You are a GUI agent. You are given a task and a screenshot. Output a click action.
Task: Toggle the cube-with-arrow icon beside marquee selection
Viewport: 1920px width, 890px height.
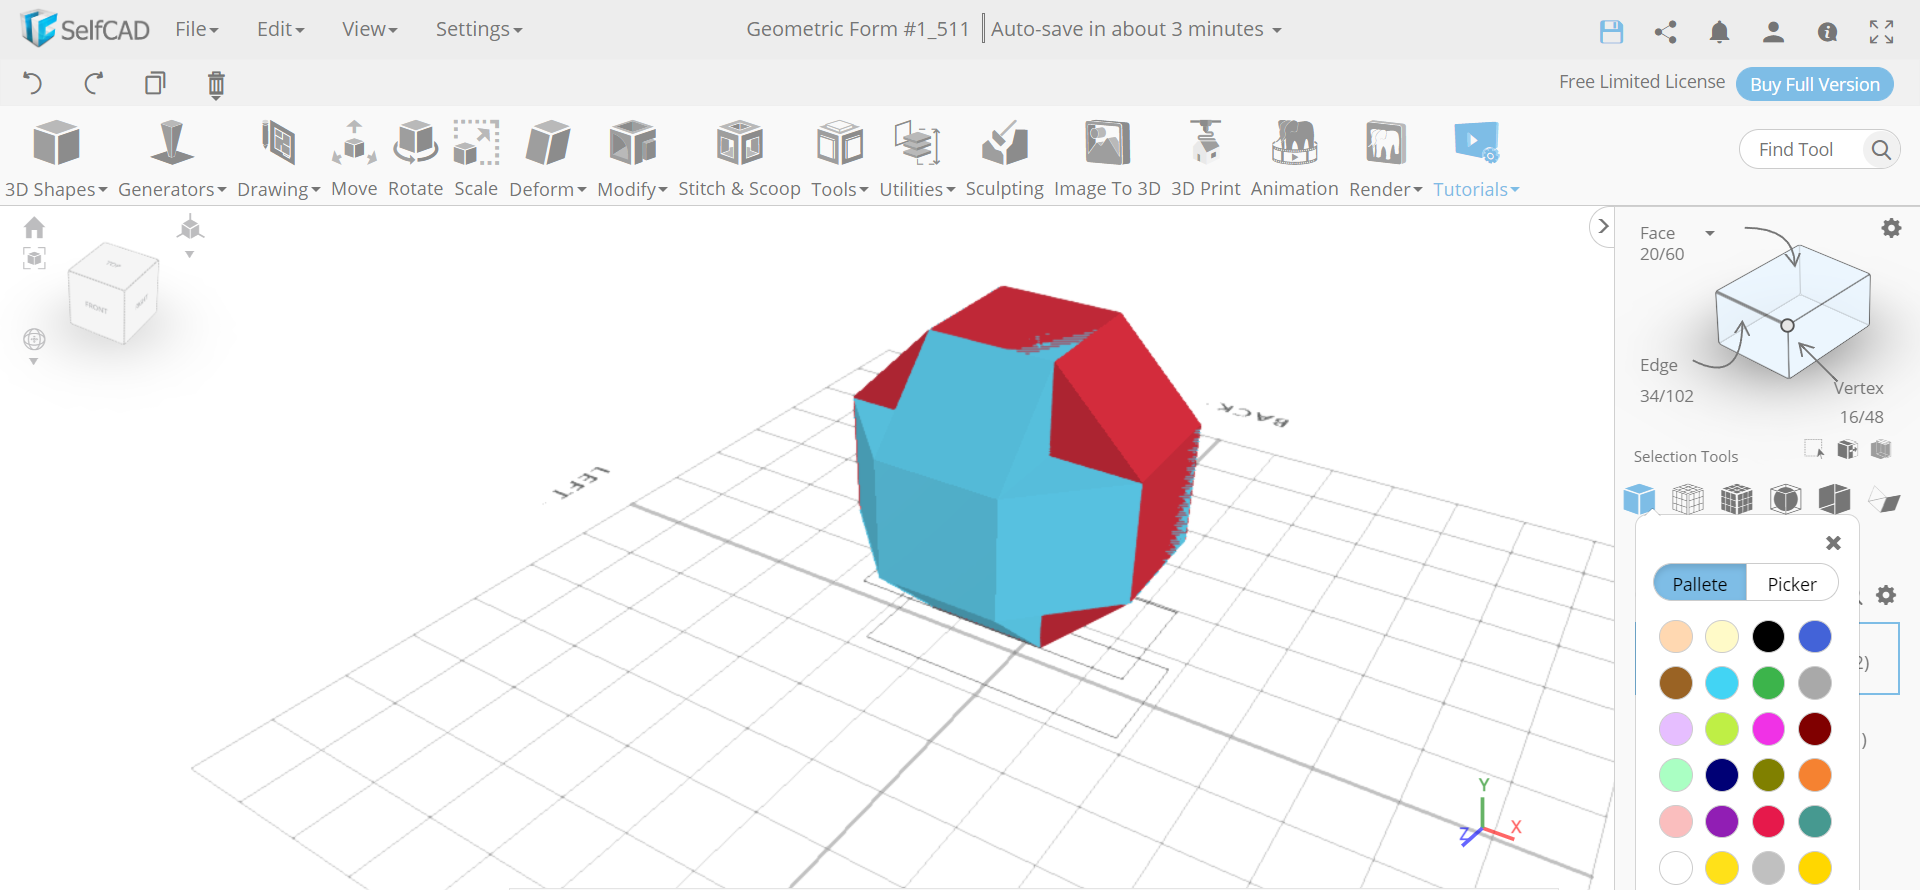[1847, 449]
